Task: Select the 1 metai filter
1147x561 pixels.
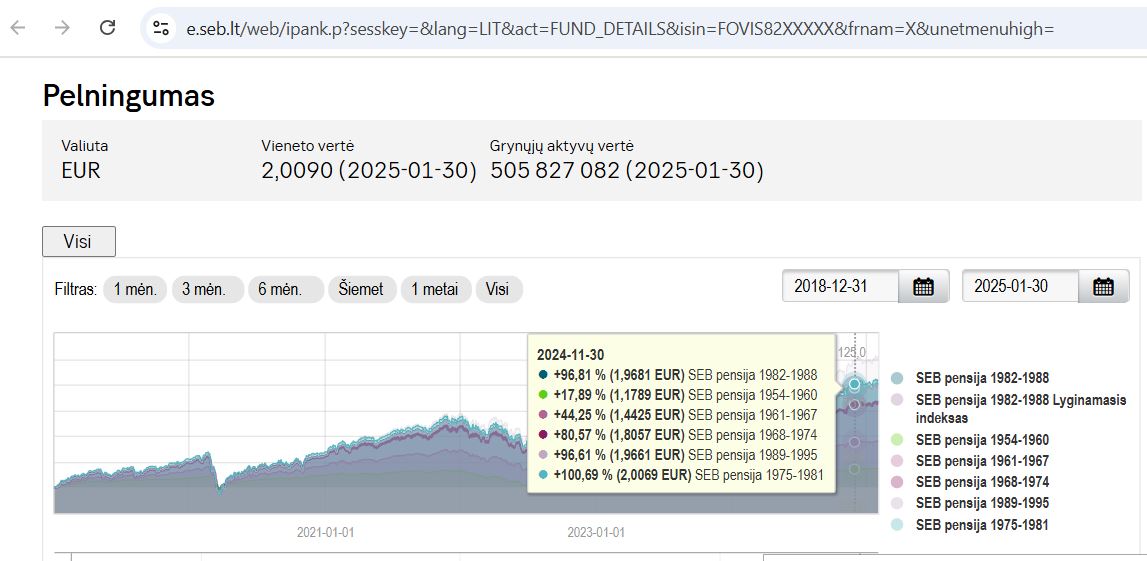Action: pyautogui.click(x=435, y=289)
